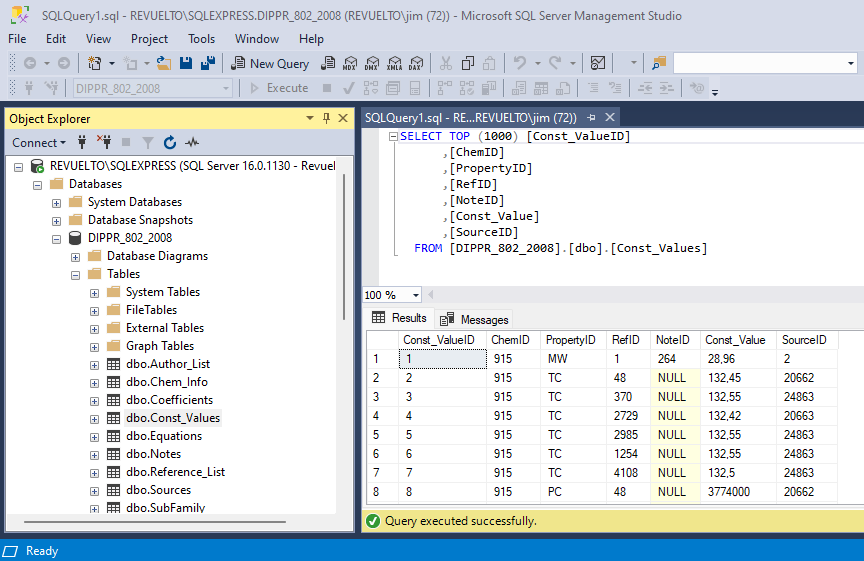This screenshot has height=561, width=864.
Task: Pin the Object Explorer panel
Action: 326,118
